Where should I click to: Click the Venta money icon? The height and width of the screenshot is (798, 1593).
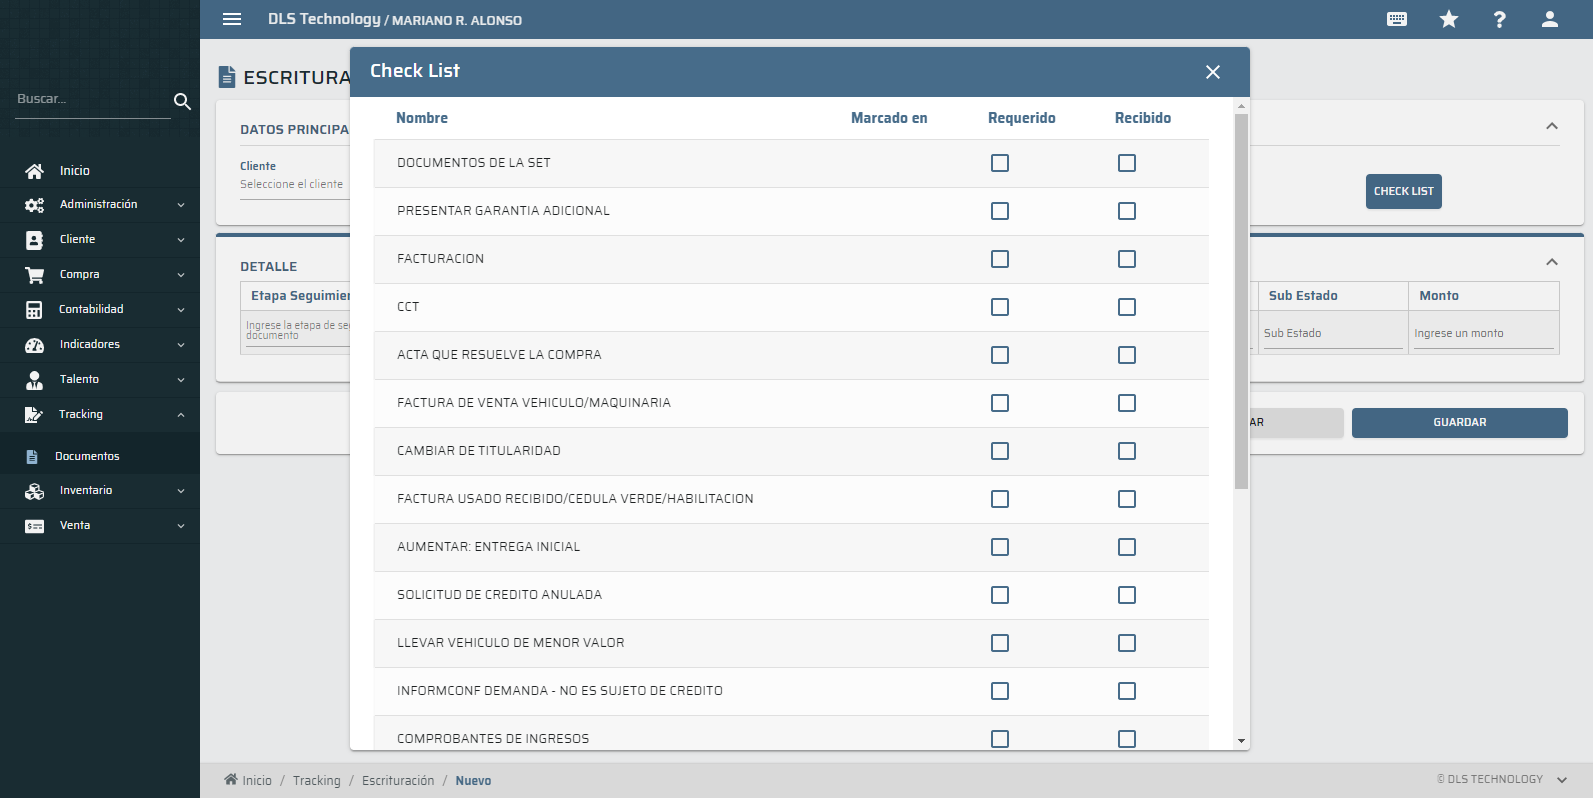tap(34, 526)
